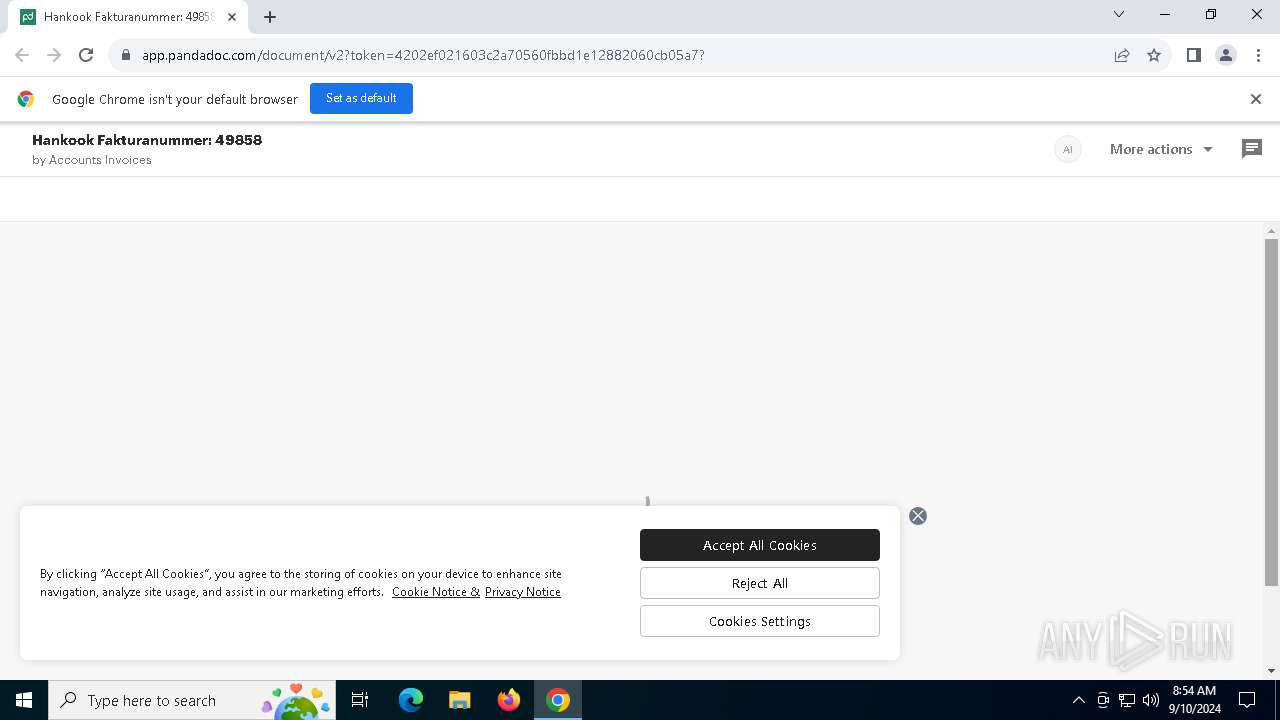Viewport: 1280px width, 720px height.
Task: Click the address bar URL
Action: pos(423,55)
